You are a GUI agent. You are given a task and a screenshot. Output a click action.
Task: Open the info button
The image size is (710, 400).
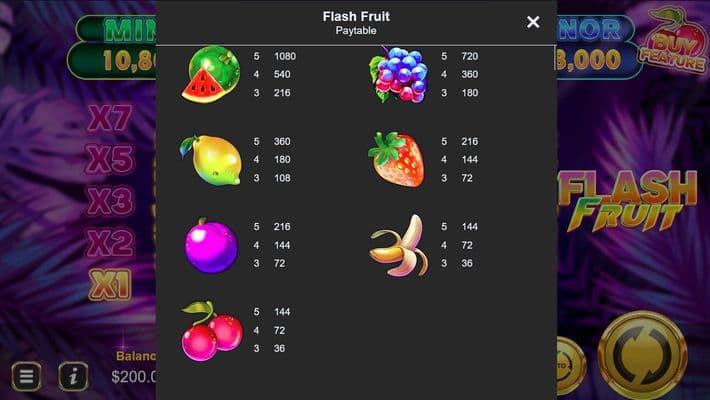tap(73, 376)
